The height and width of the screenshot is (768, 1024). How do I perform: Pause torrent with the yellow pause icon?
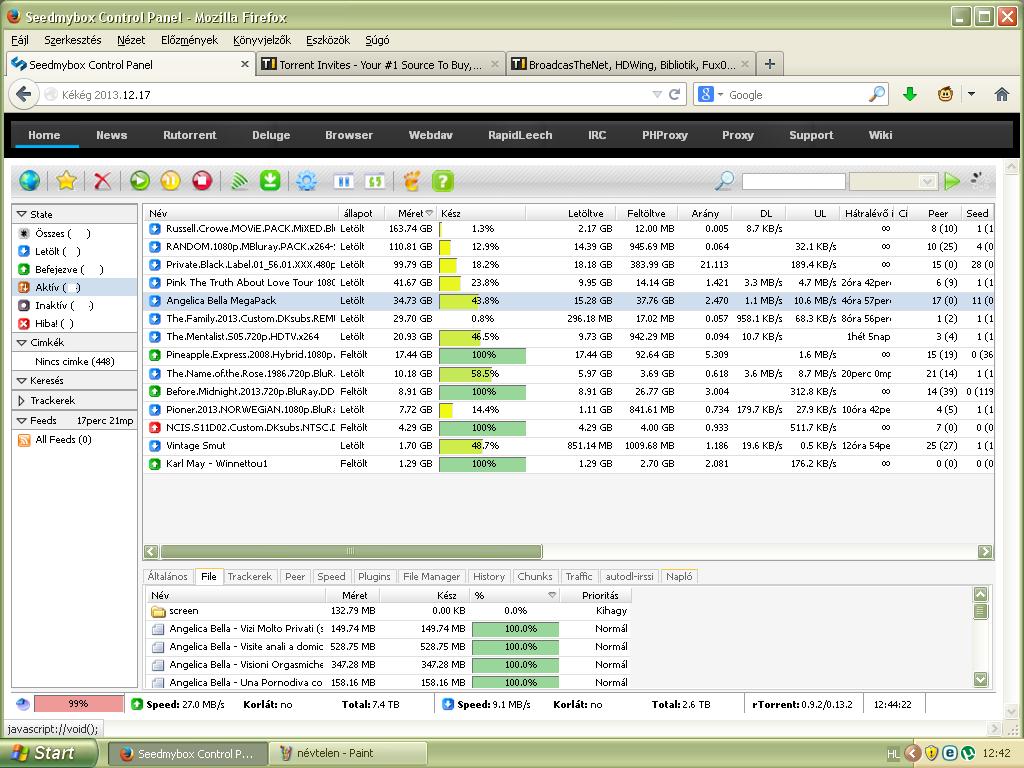pos(170,181)
